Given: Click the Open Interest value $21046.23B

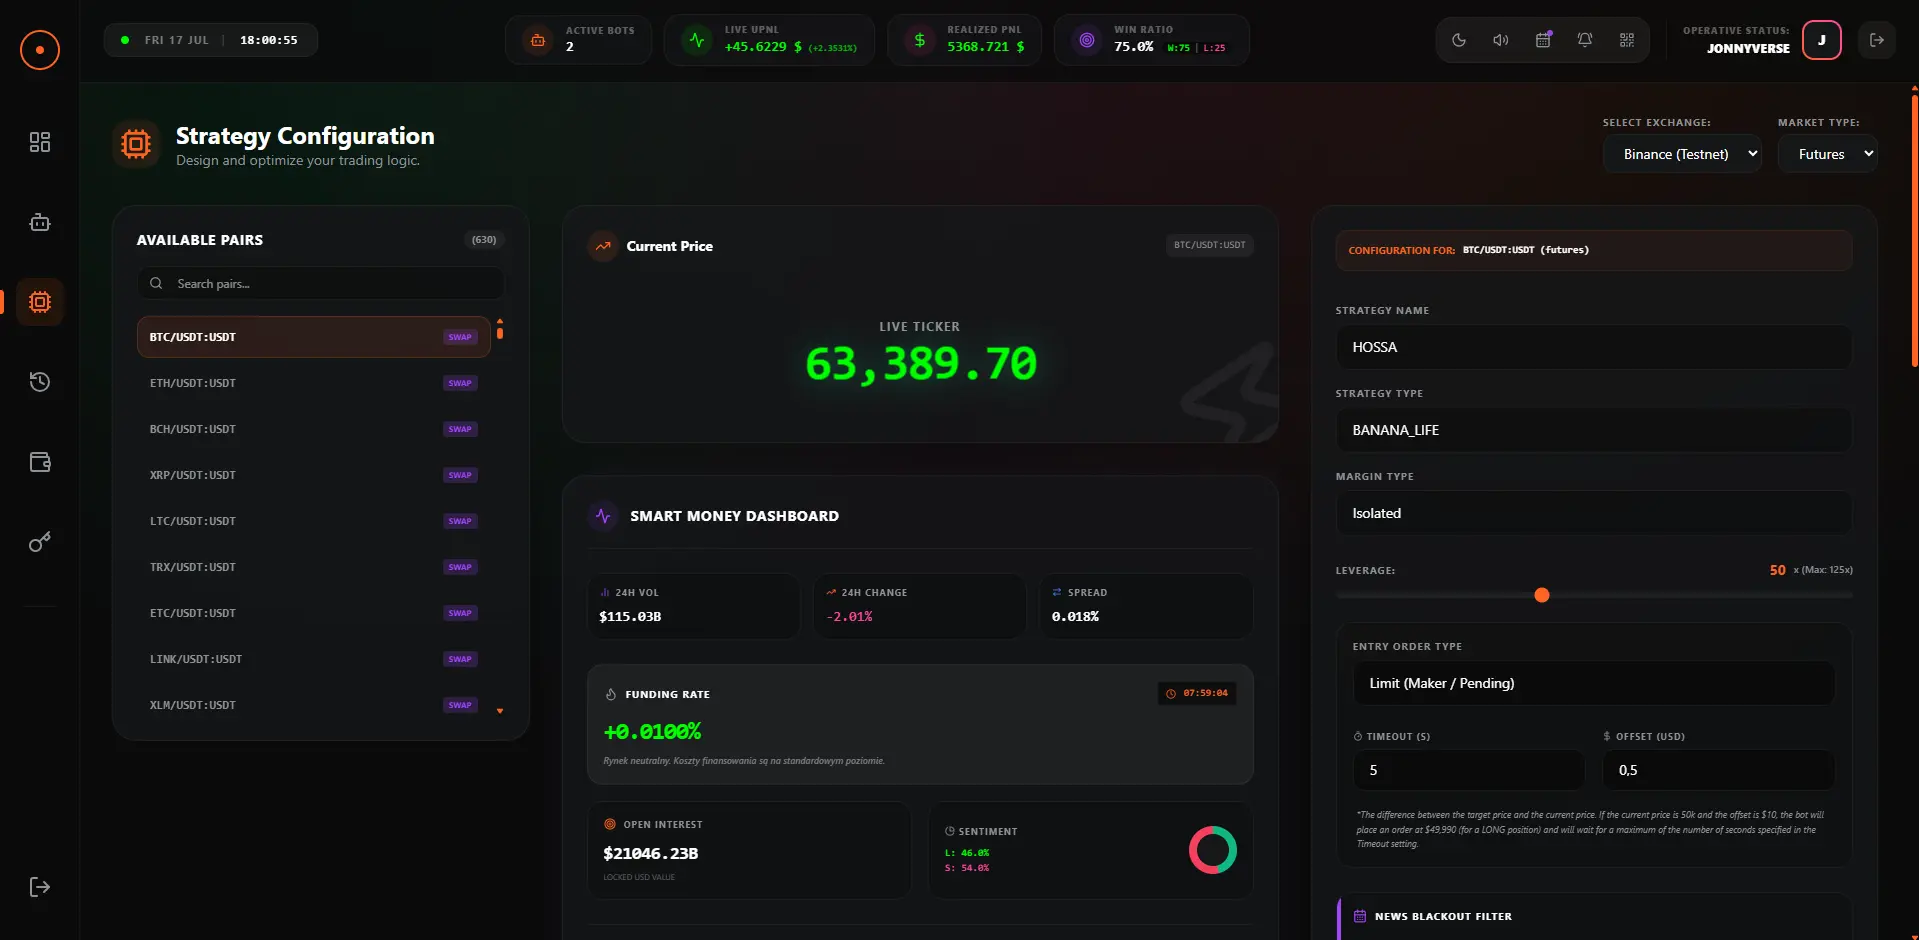Looking at the screenshot, I should click(x=651, y=853).
